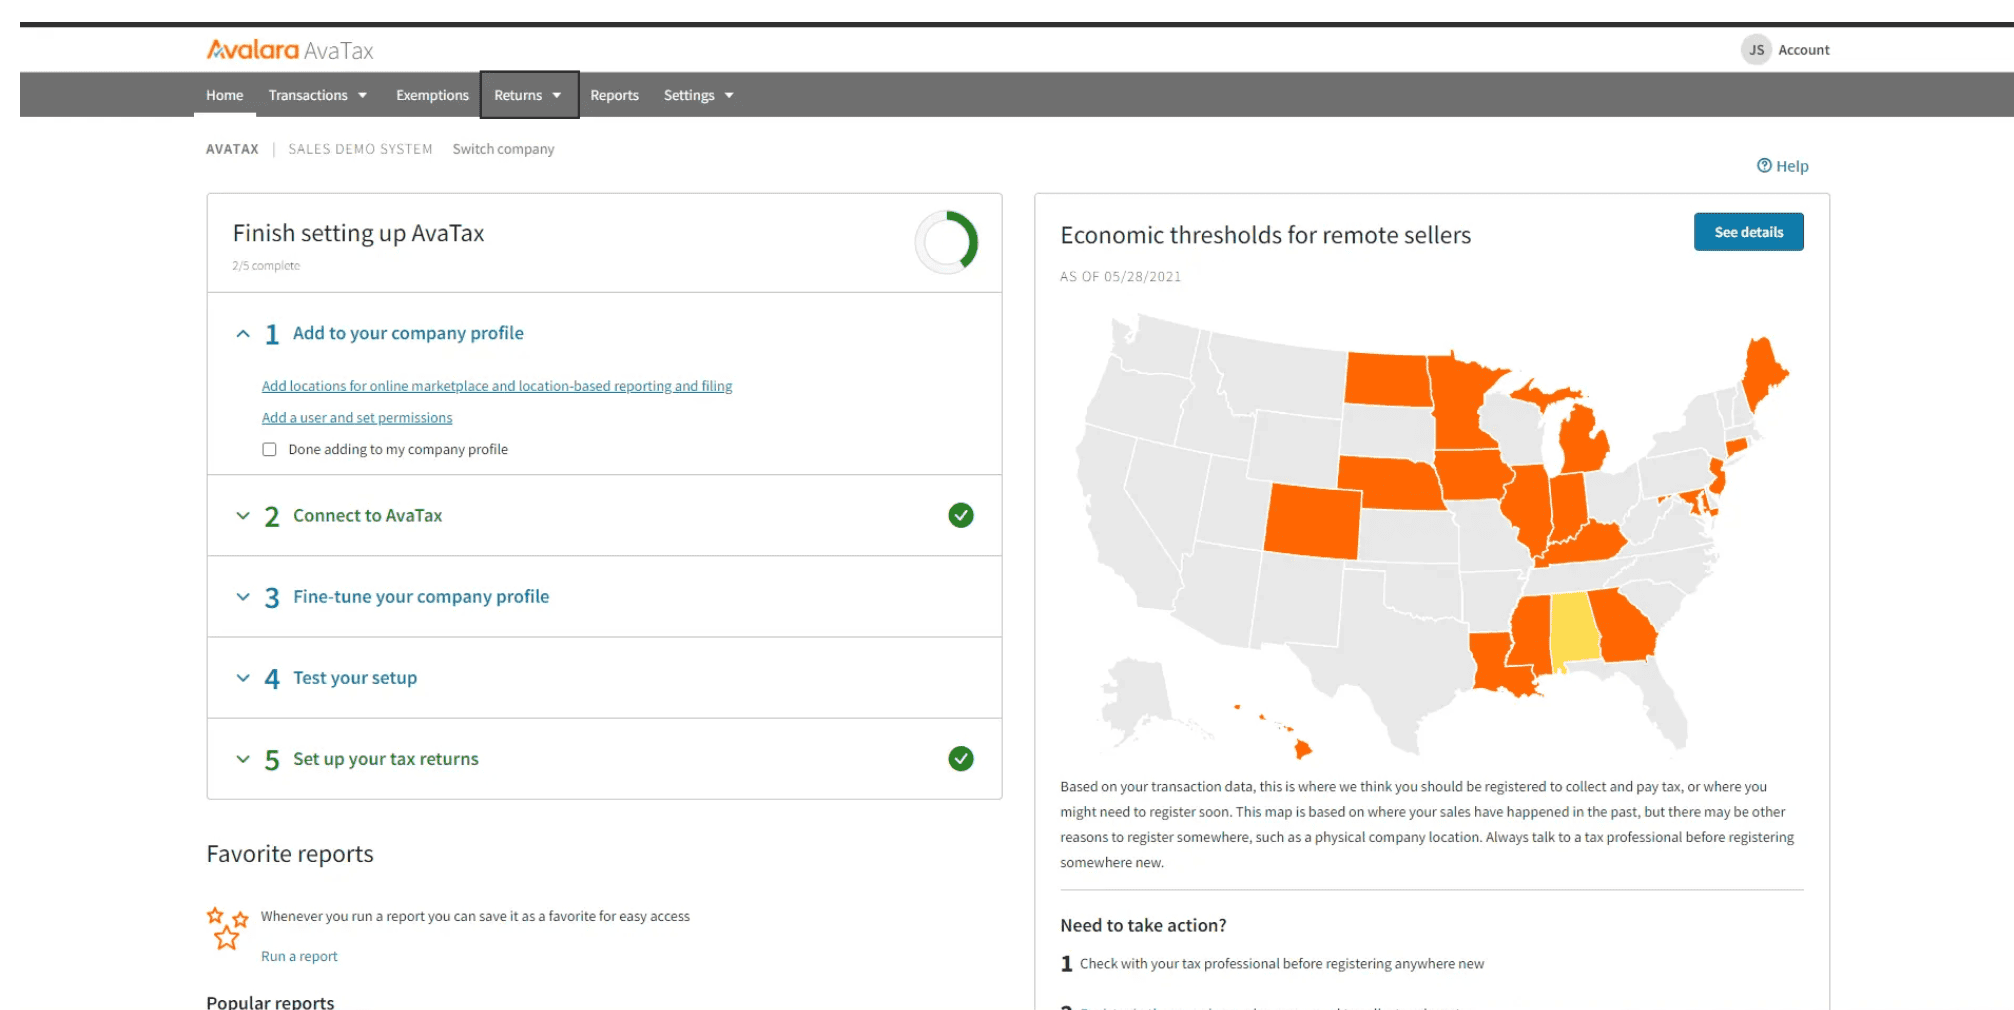Click the green checkmark beside Connect to AvaTax
This screenshot has height=1010, width=2014.
[x=960, y=515]
